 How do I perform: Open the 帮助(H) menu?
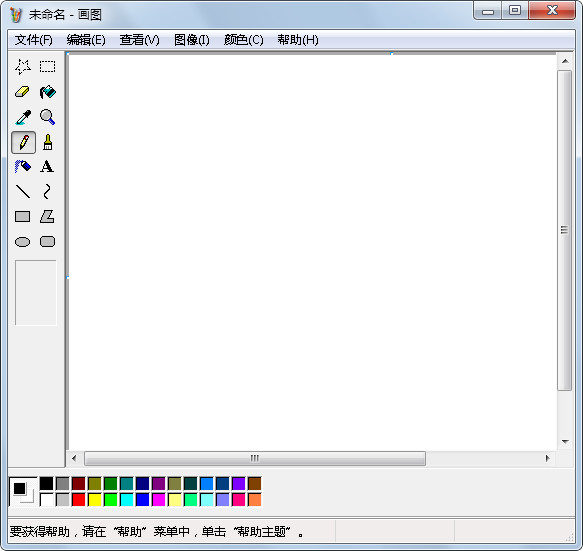(x=298, y=40)
